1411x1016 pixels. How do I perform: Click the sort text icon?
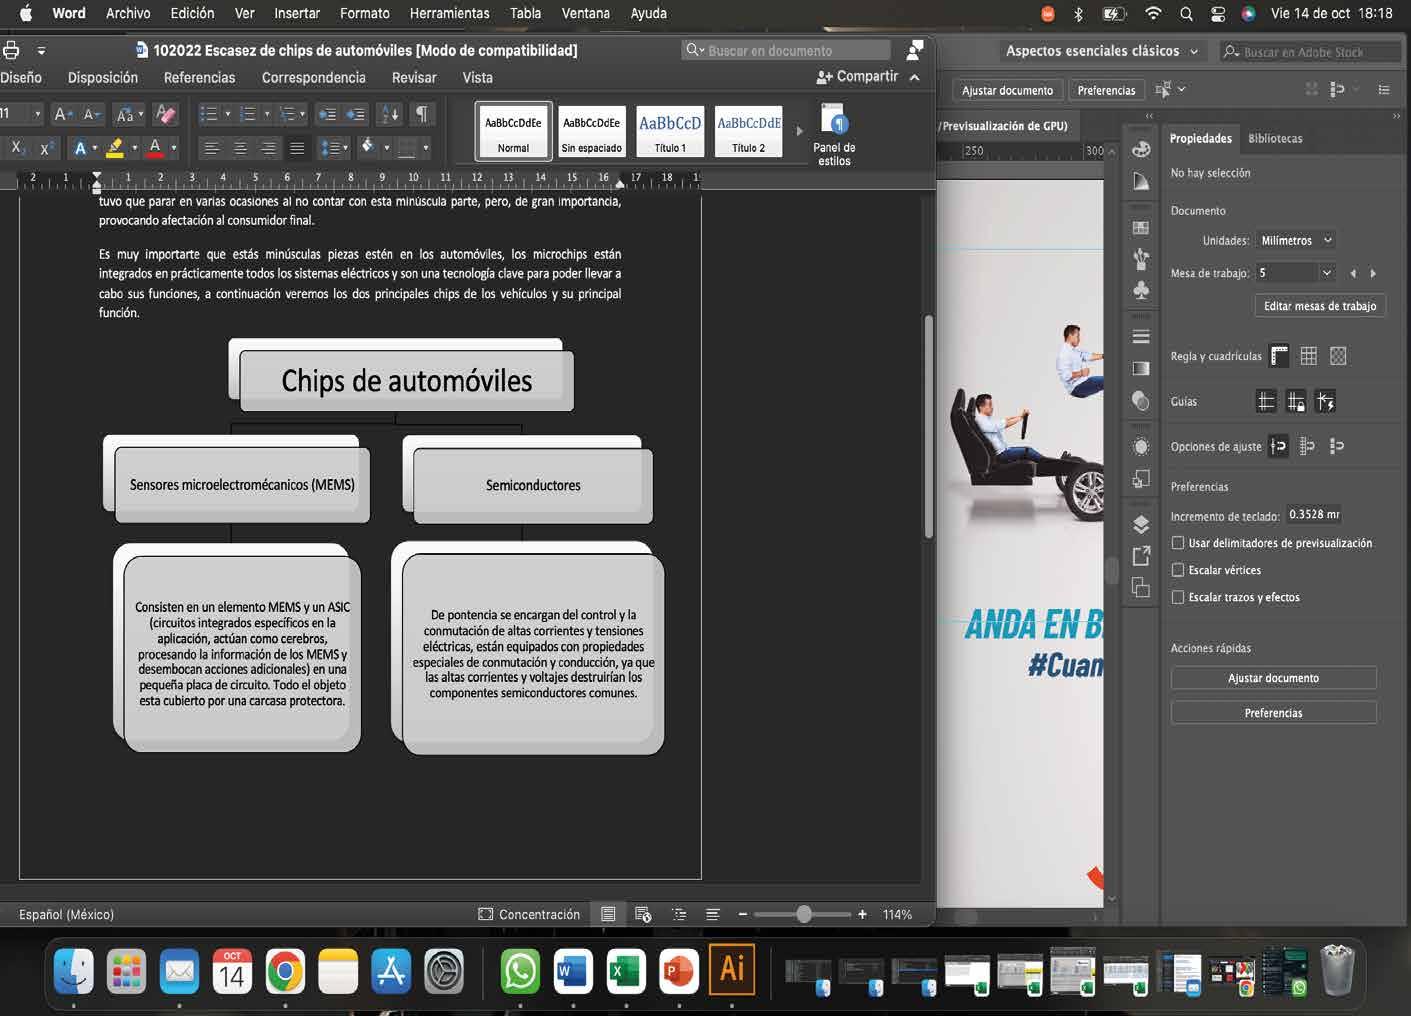pos(390,114)
